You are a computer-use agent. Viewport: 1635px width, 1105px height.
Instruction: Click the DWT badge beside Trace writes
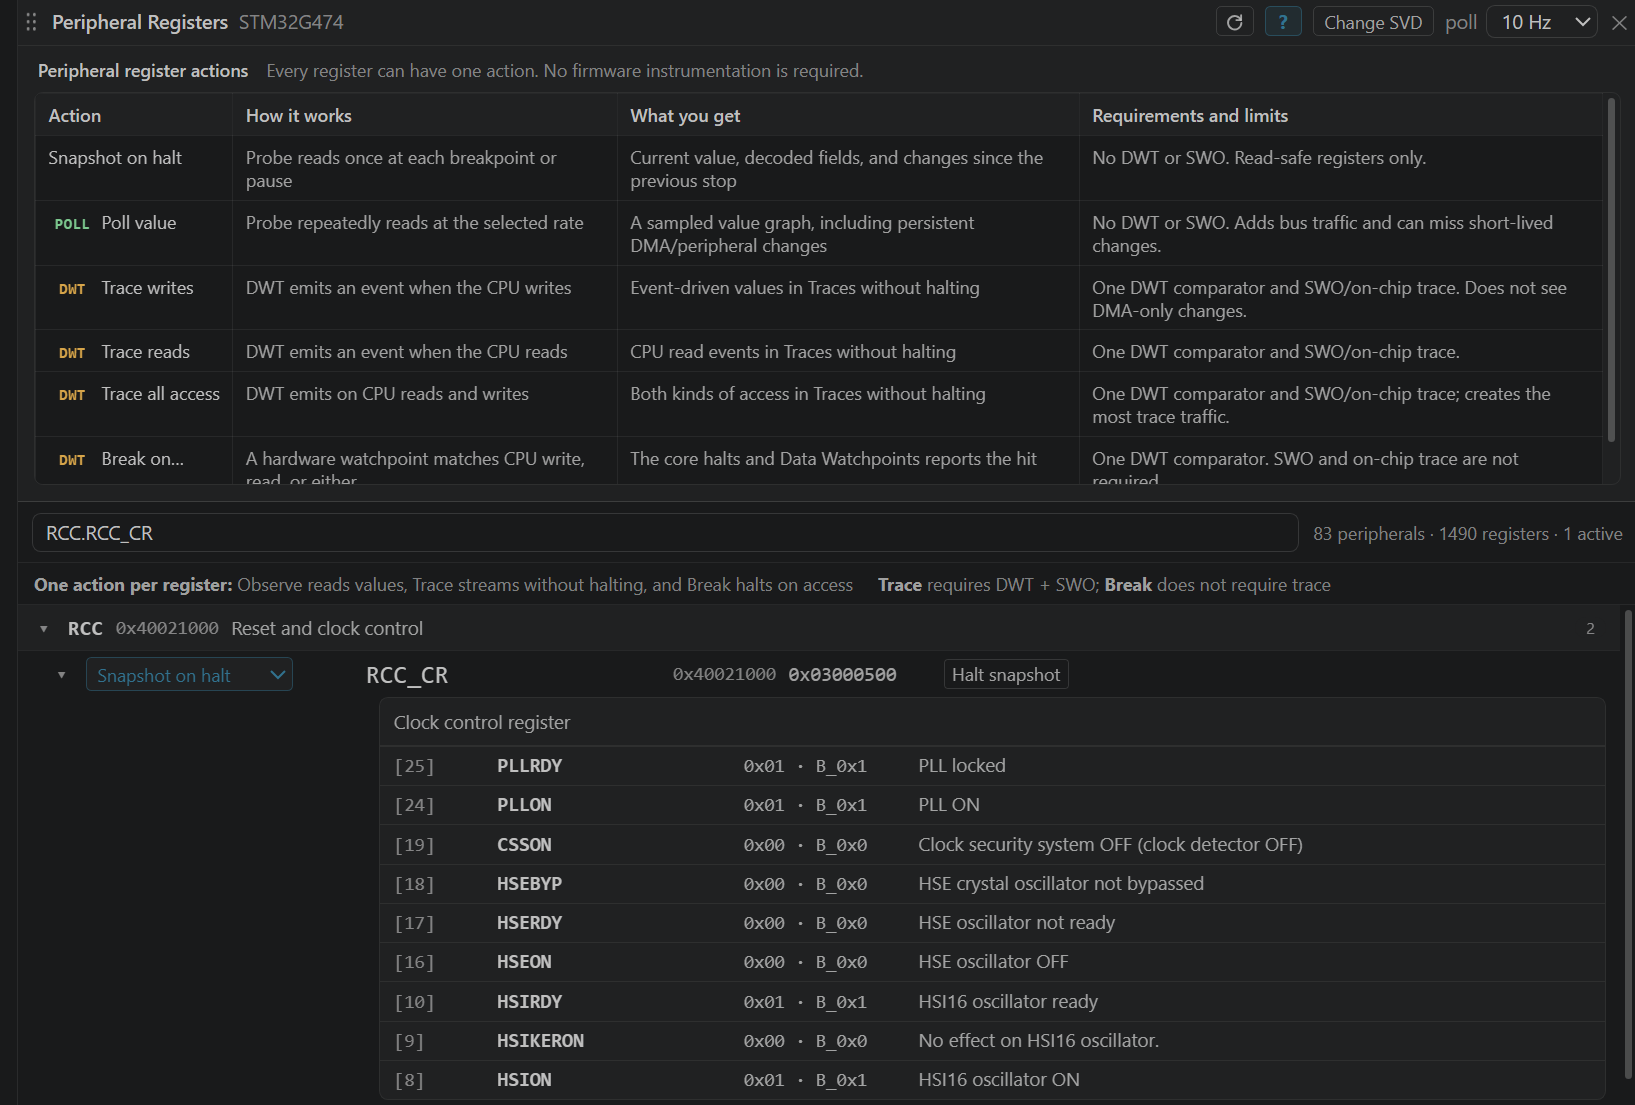(x=72, y=289)
